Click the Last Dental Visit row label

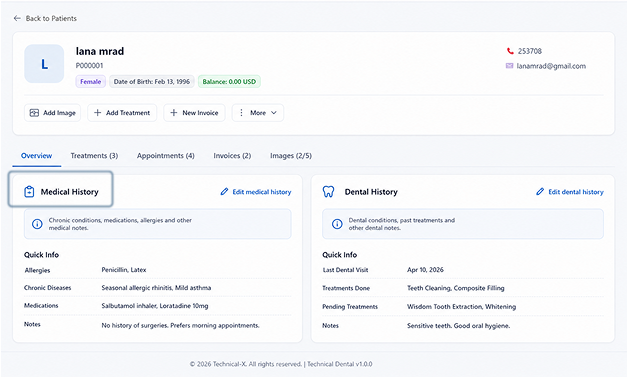click(345, 270)
